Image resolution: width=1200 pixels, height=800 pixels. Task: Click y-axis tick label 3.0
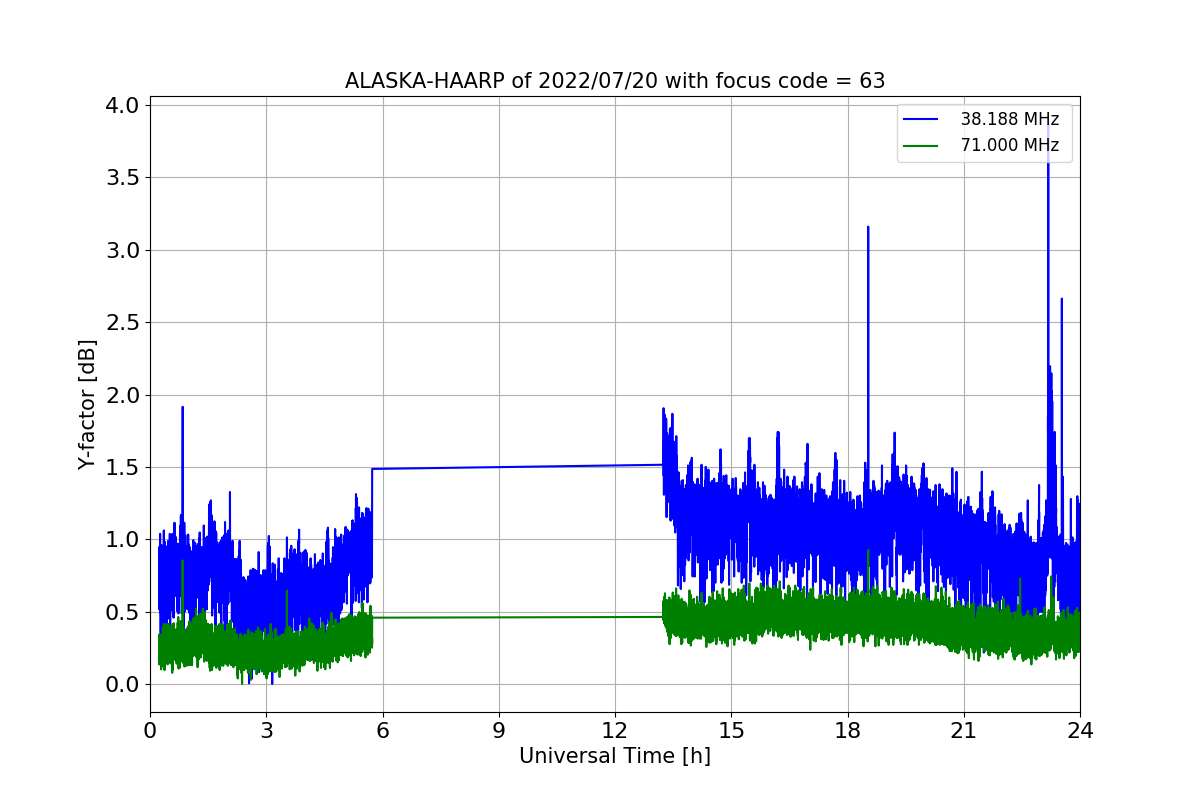tap(122, 250)
